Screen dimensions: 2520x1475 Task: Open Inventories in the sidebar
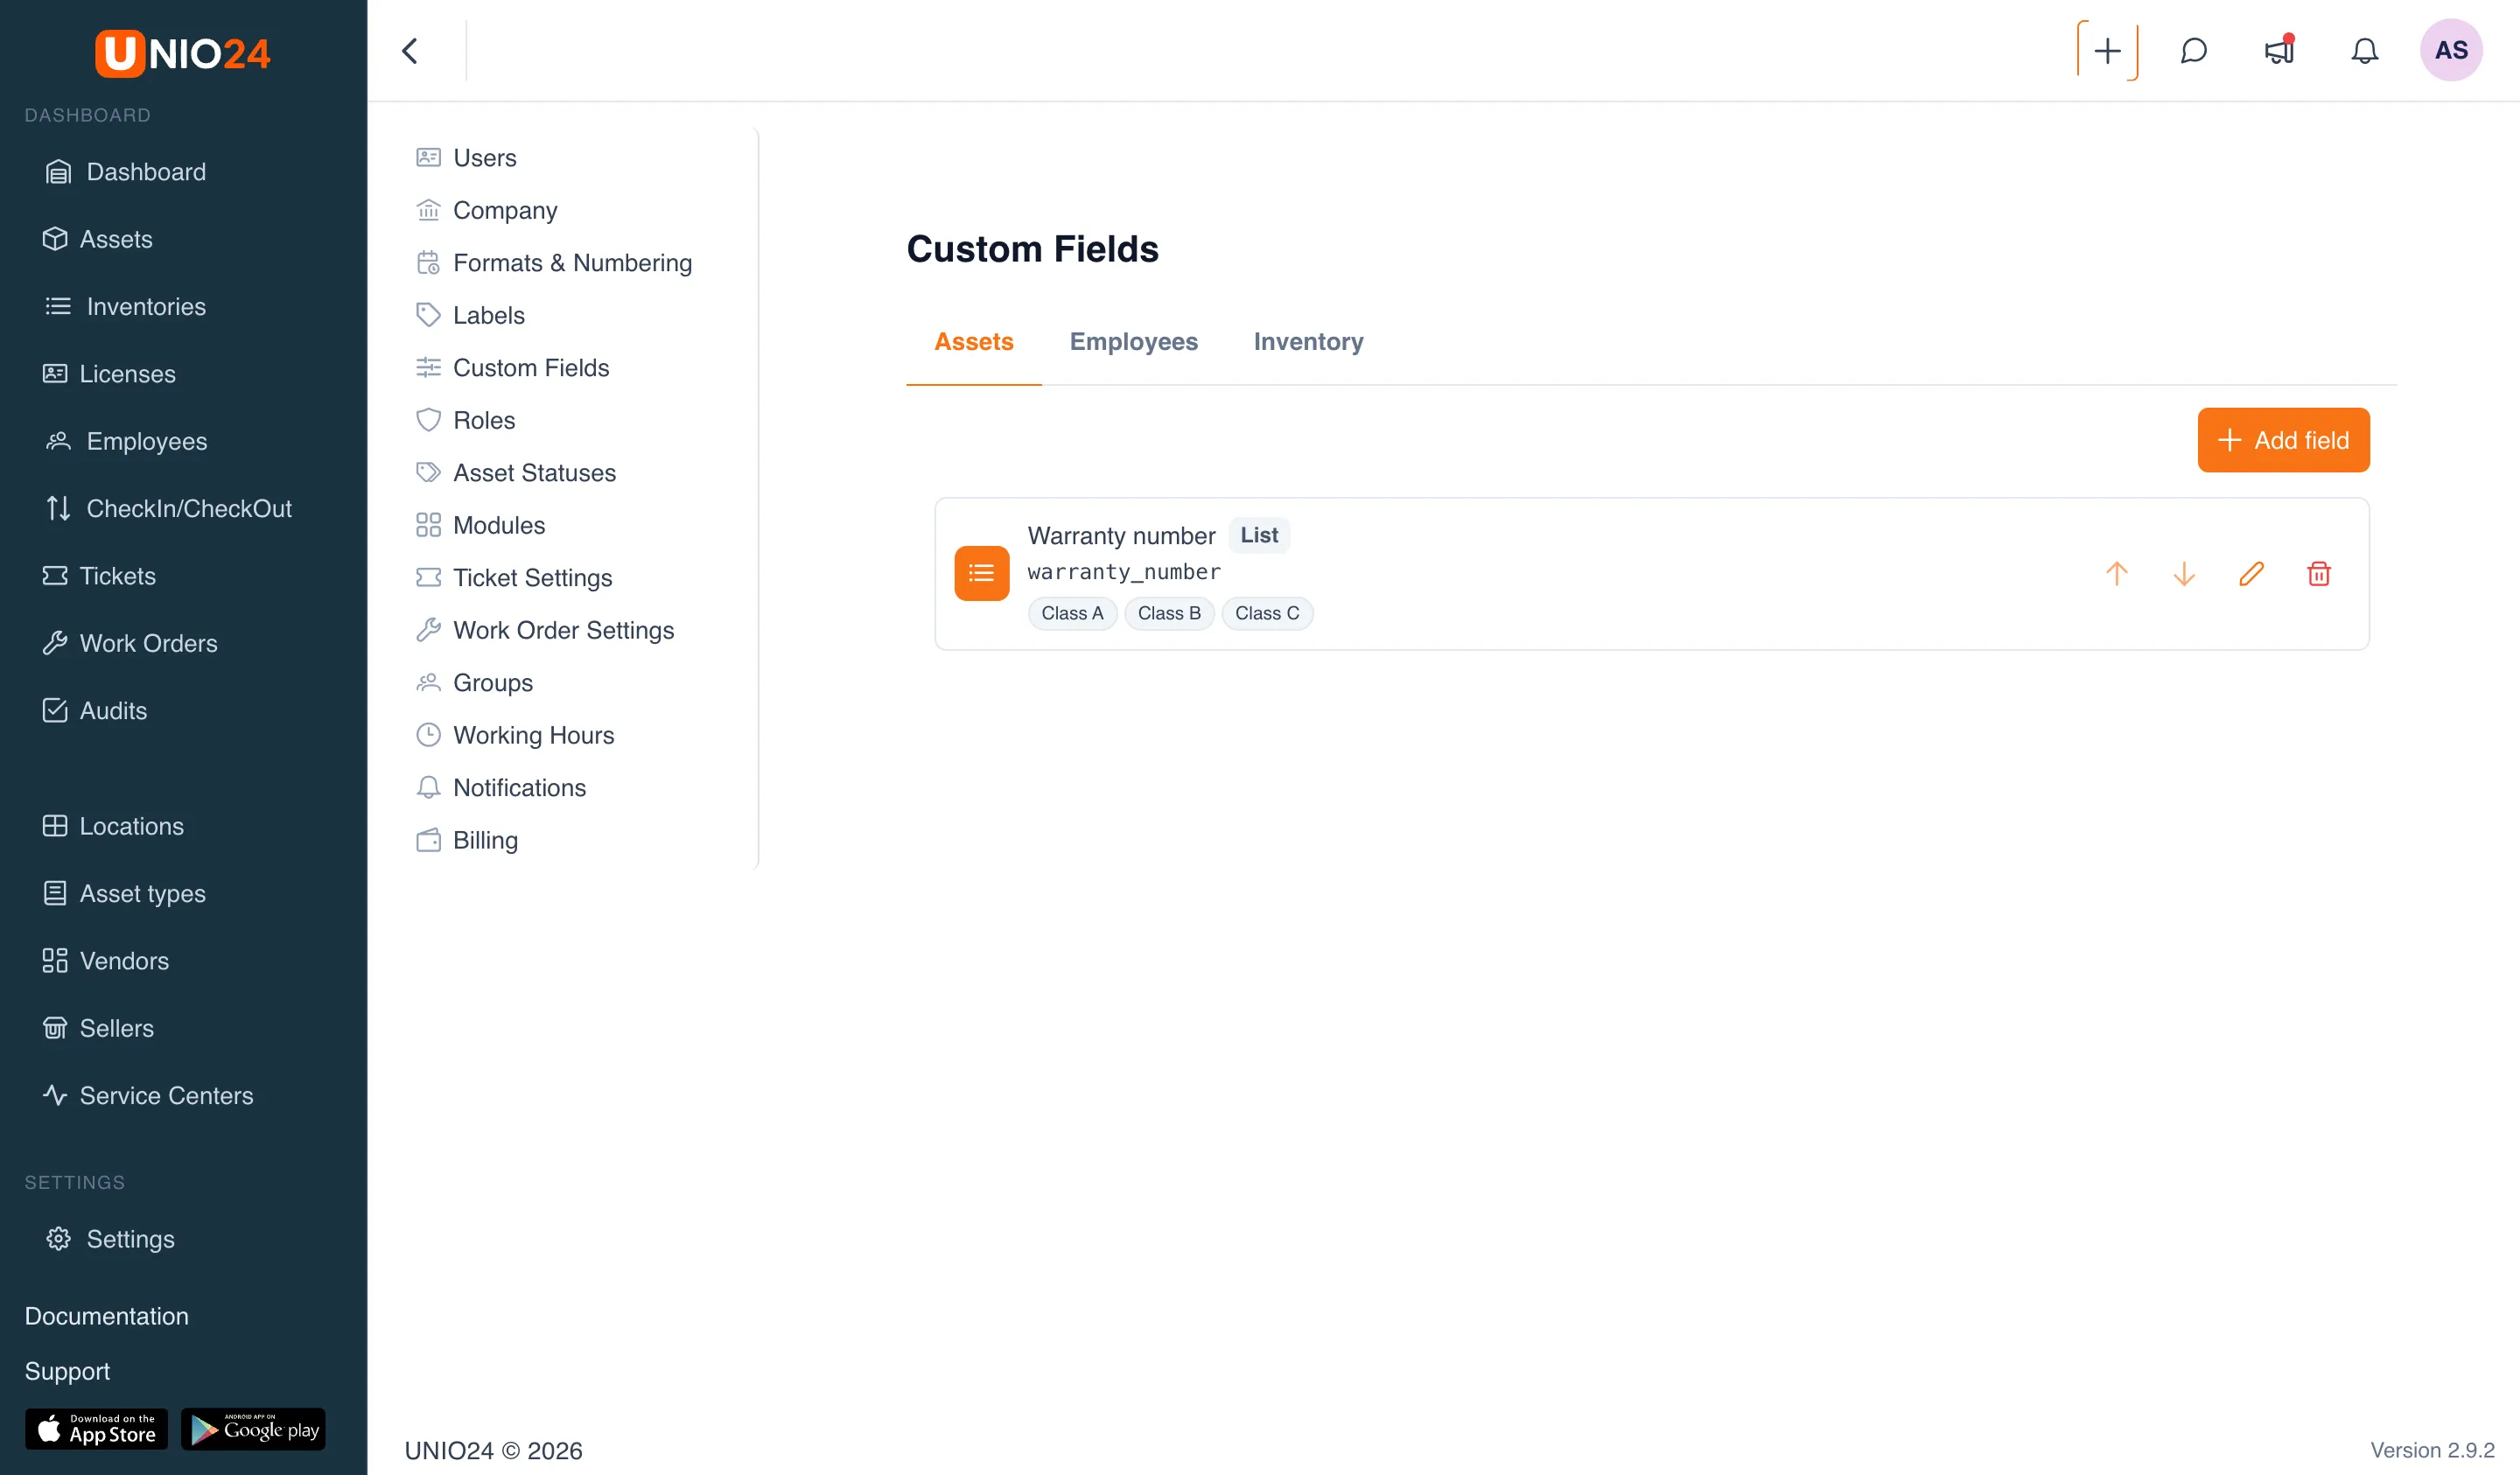click(126, 307)
